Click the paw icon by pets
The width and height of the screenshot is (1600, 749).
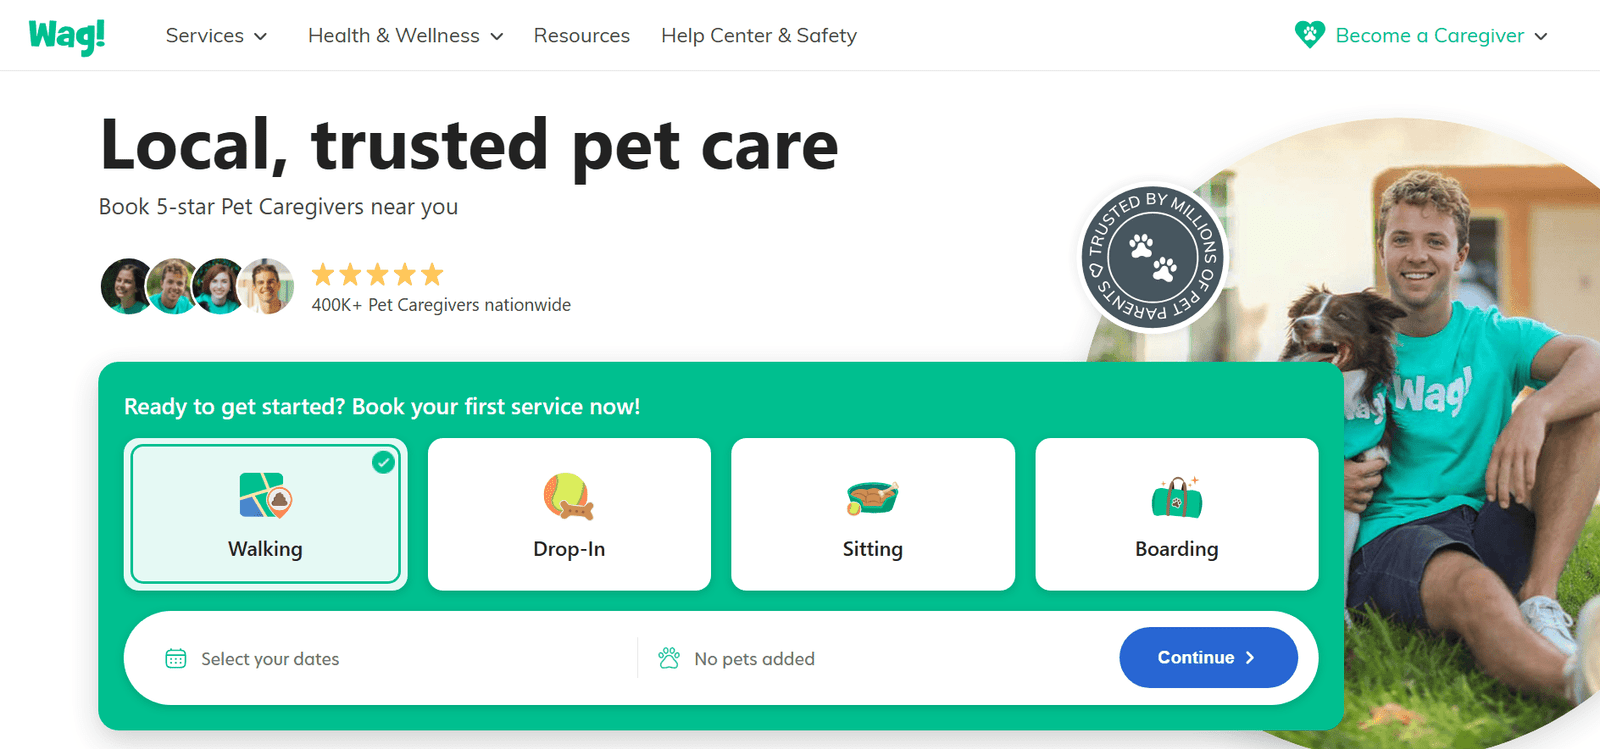pyautogui.click(x=669, y=658)
